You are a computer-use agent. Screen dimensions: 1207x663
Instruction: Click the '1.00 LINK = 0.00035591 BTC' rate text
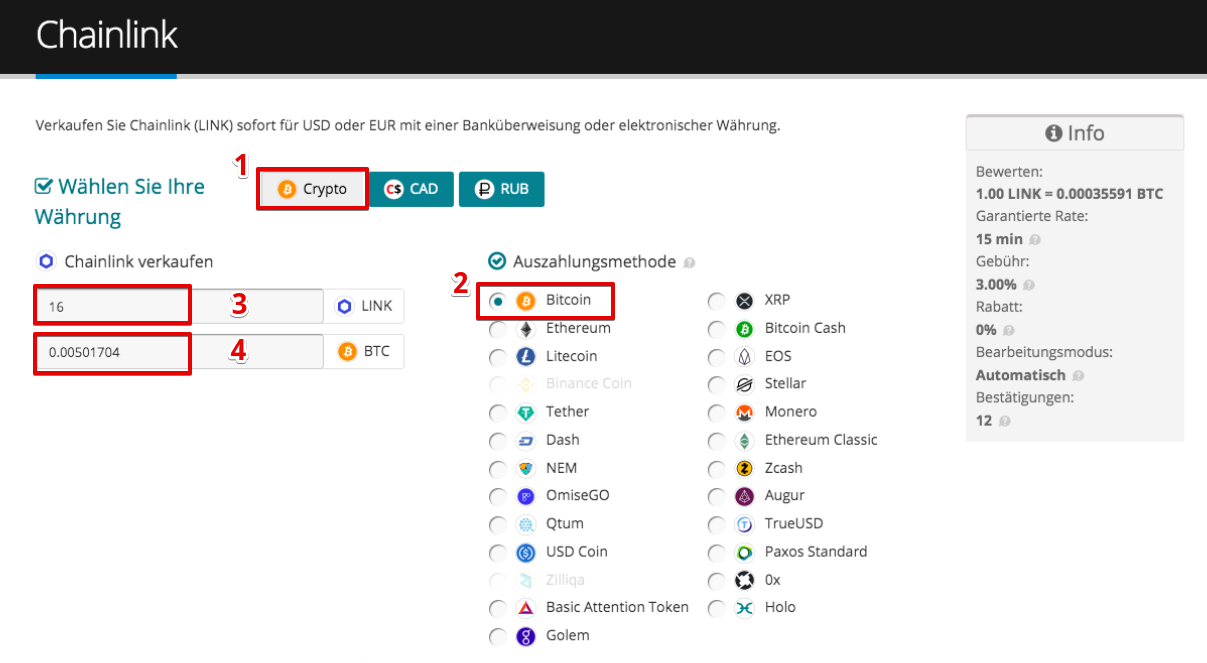coord(1069,194)
